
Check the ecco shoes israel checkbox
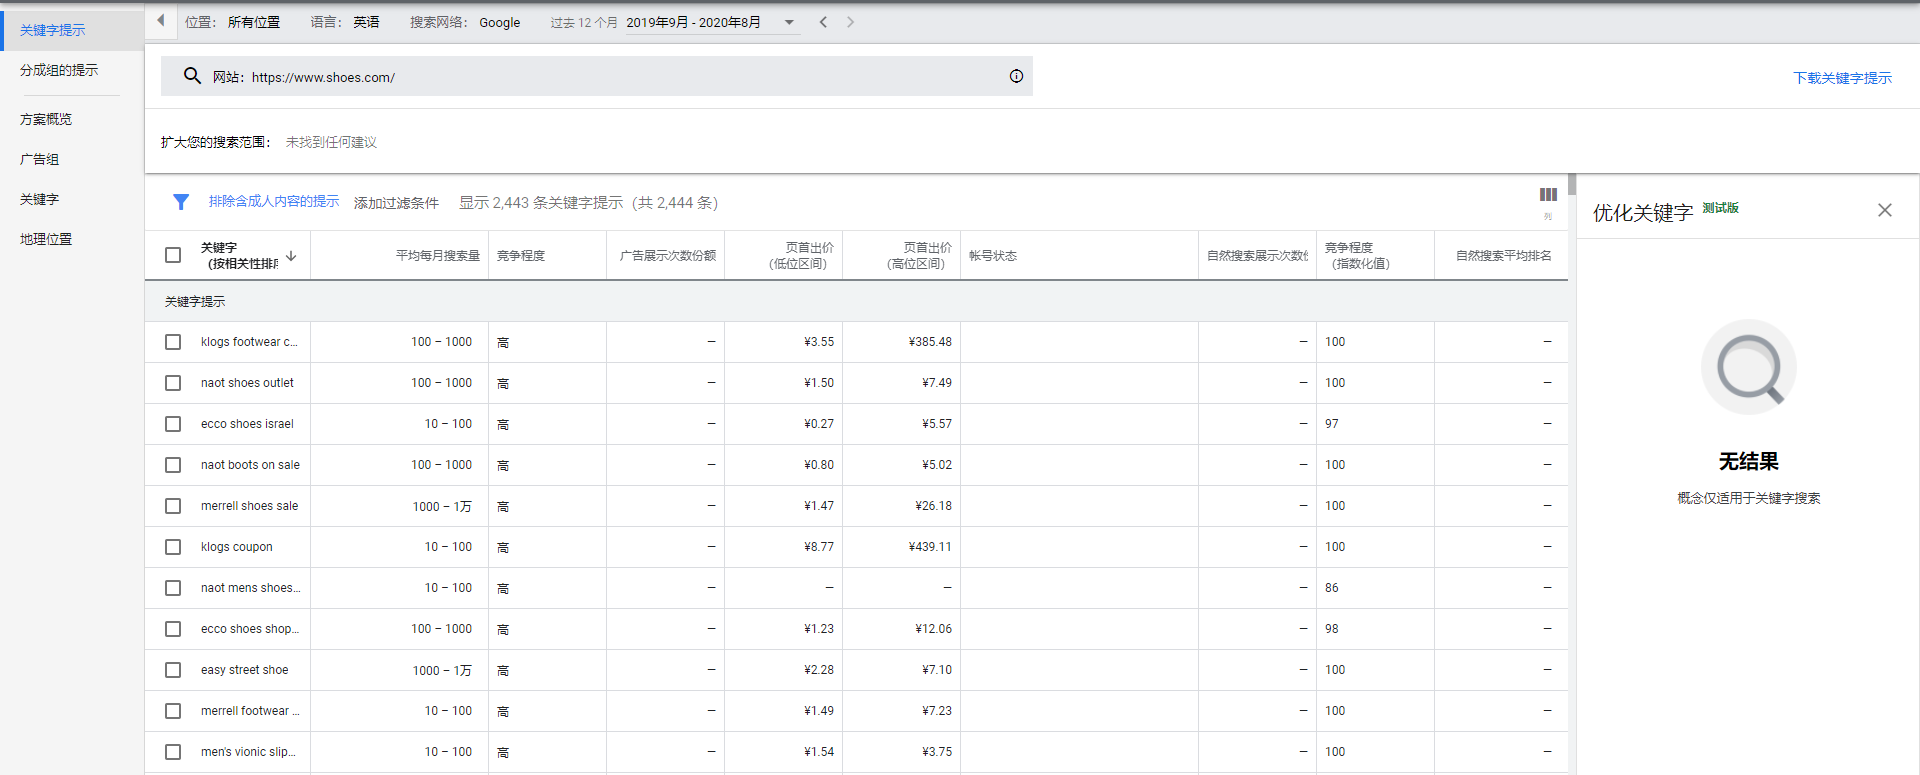tap(173, 424)
